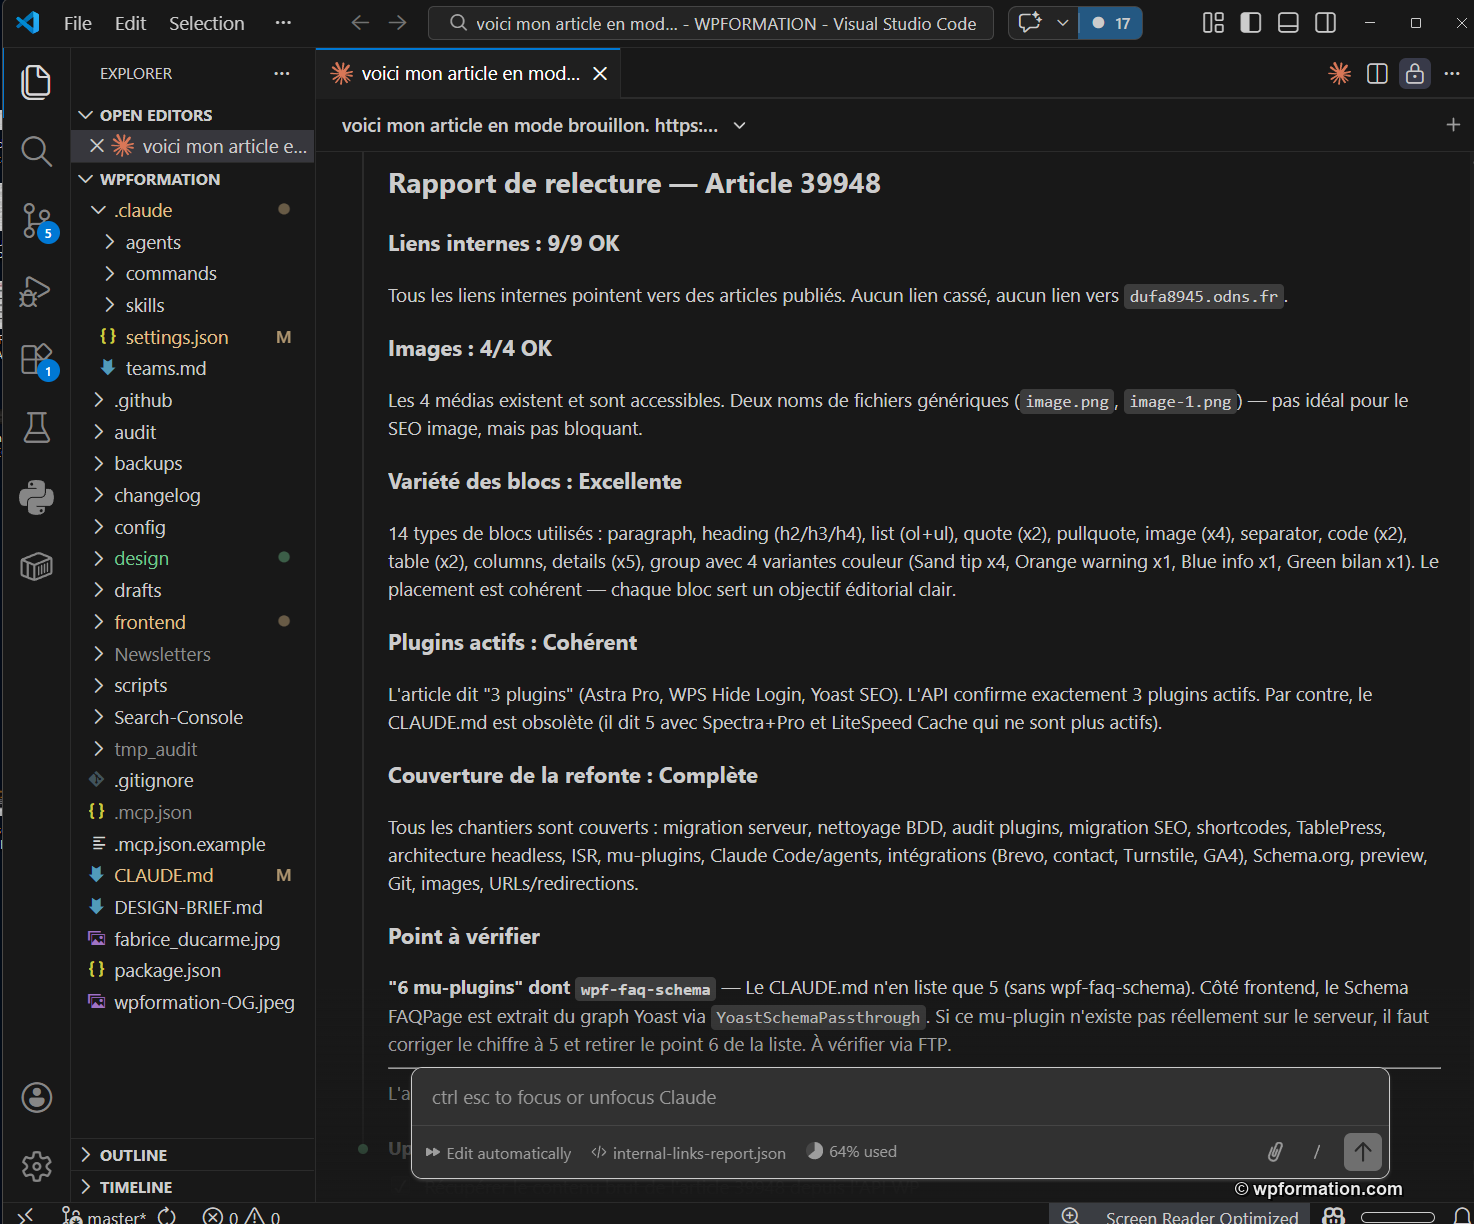Select the voici mon article editor tab
Image resolution: width=1474 pixels, height=1224 pixels.
pos(468,73)
